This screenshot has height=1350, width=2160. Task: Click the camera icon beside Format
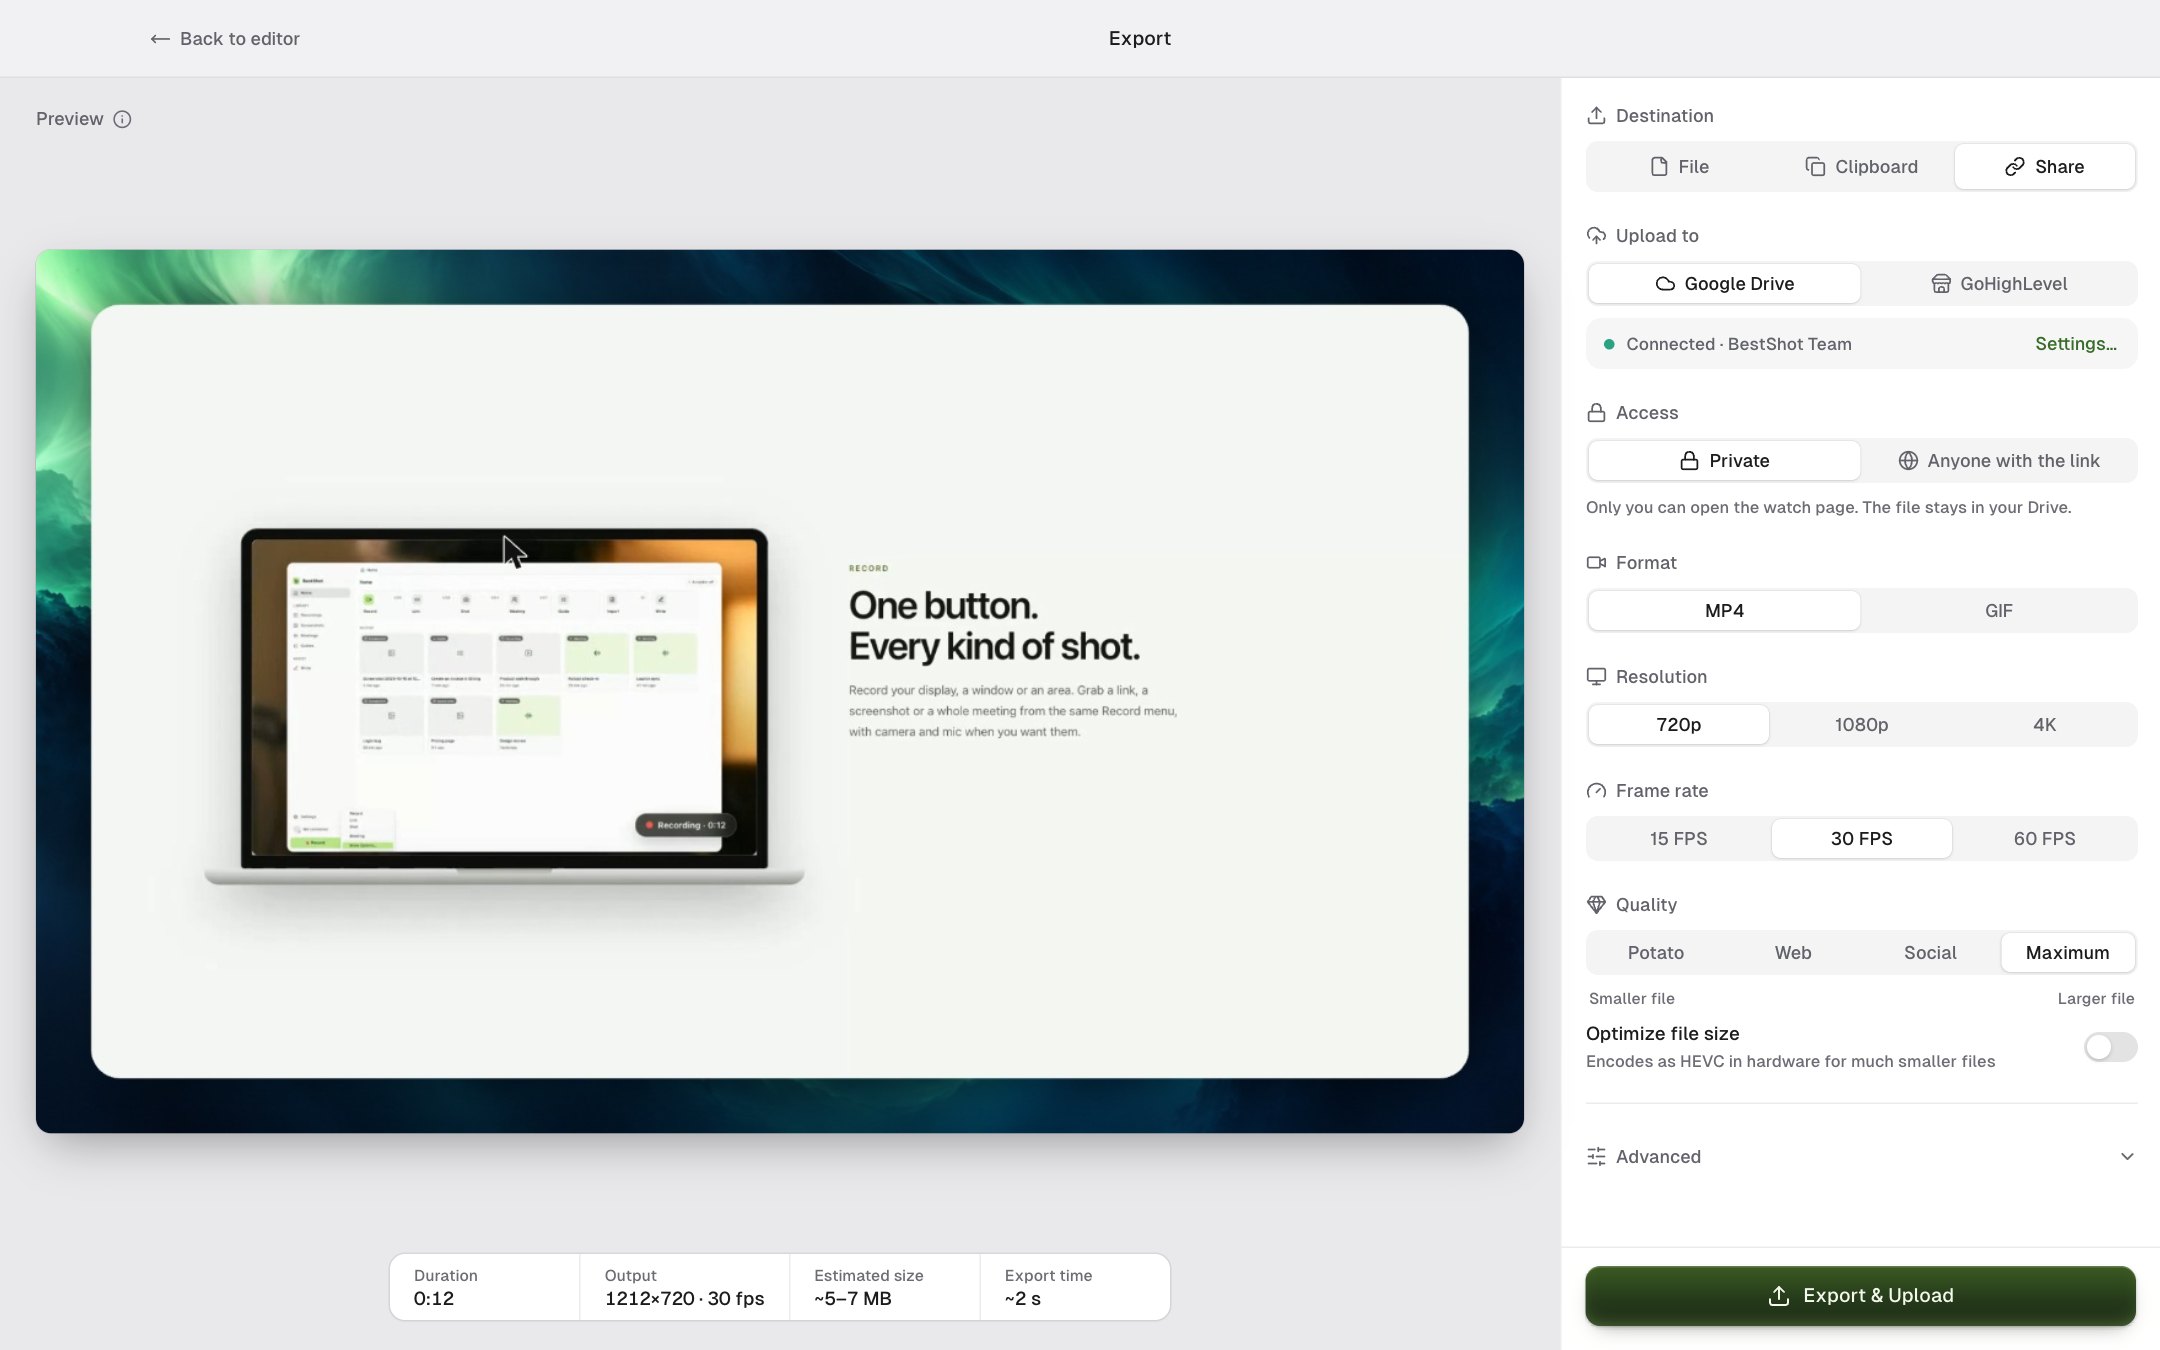click(1596, 563)
